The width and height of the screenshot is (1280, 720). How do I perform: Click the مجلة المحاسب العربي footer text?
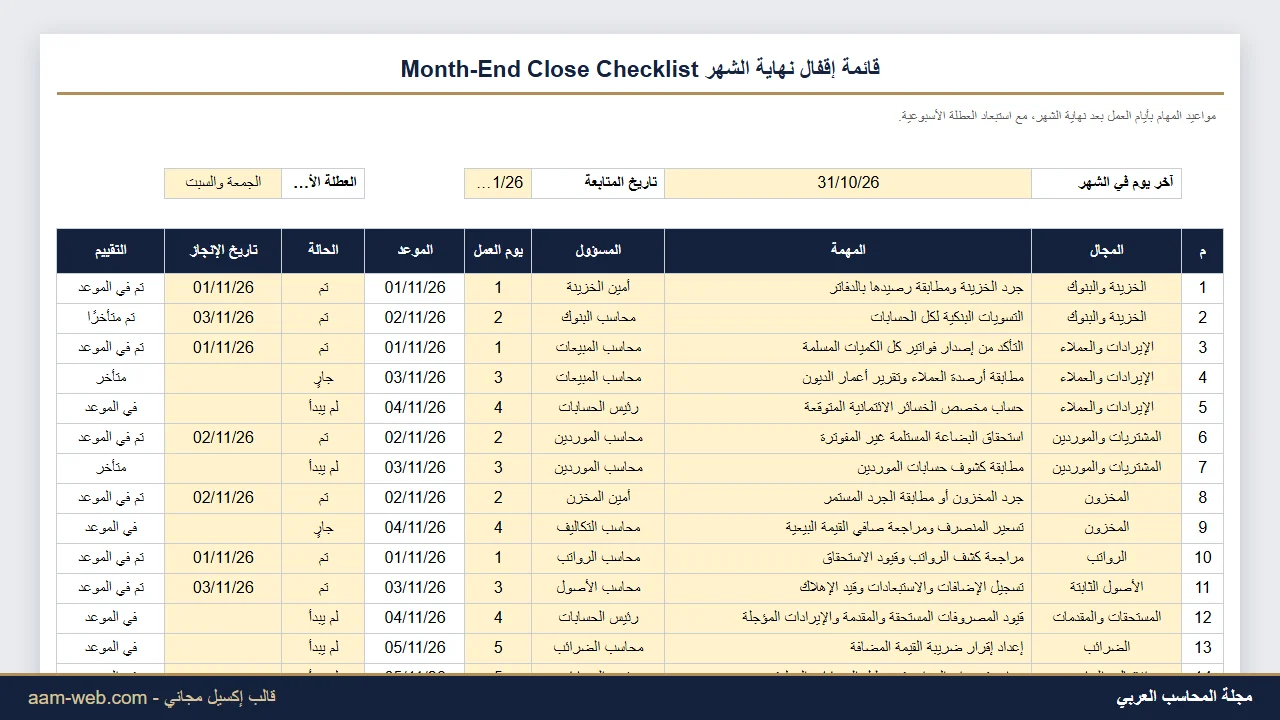pos(1184,697)
